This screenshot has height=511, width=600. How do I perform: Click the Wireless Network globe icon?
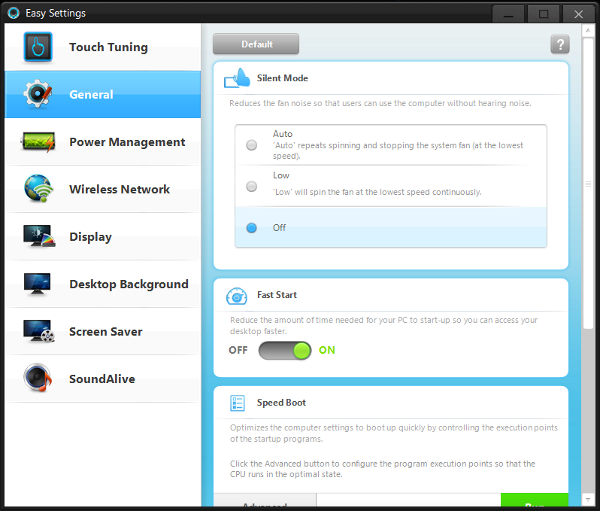[38, 189]
